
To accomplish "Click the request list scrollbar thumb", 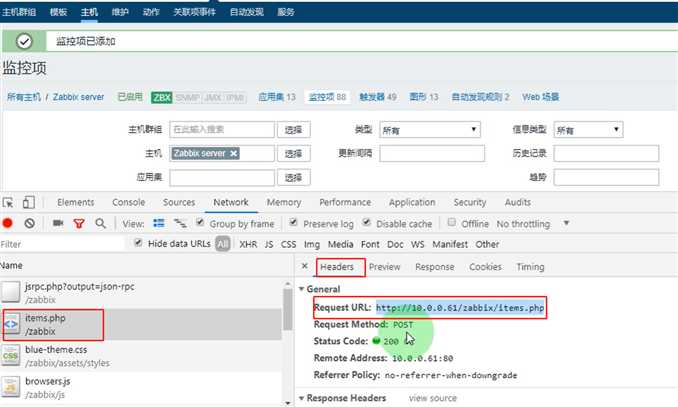I will point(288,309).
